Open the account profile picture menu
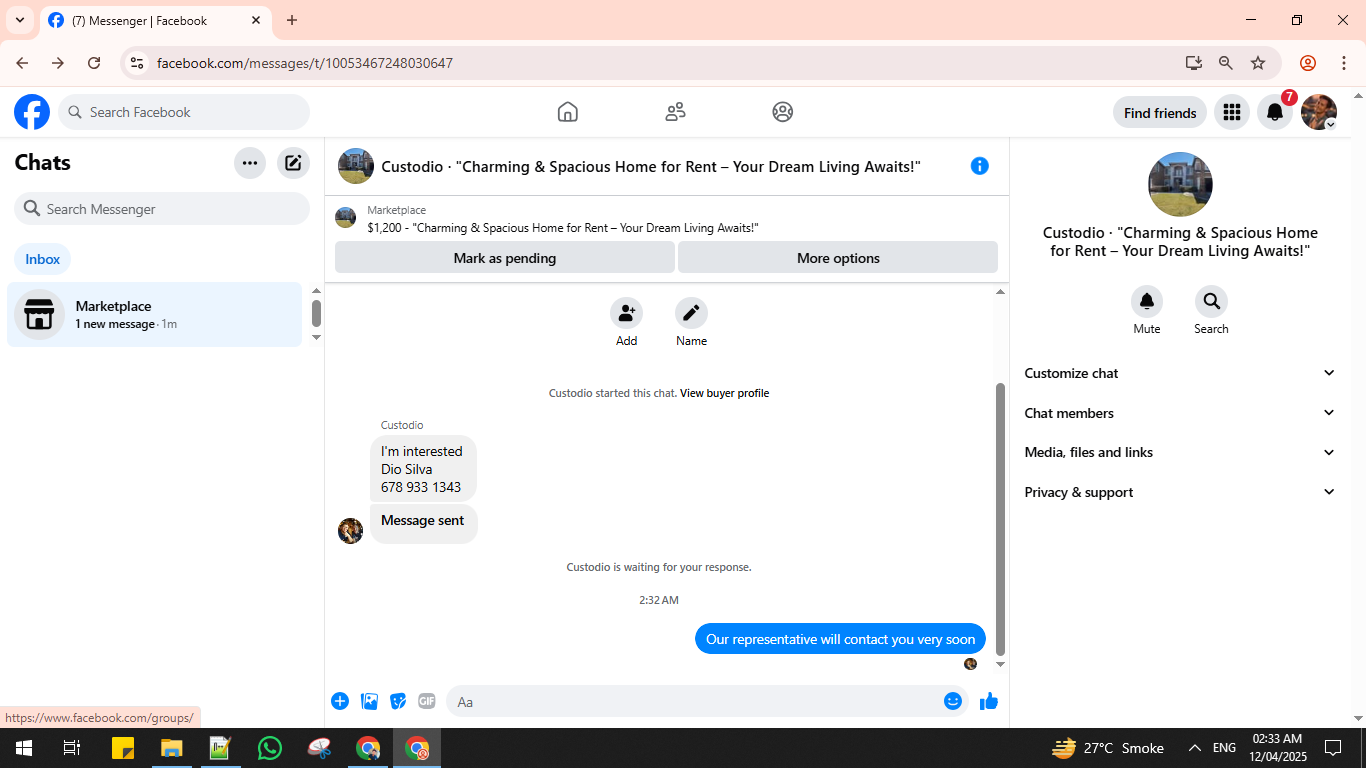Viewport: 1366px width, 768px height. click(1319, 112)
